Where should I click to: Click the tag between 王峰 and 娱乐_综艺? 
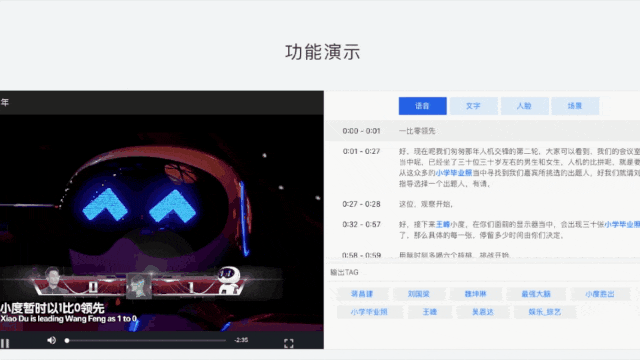click(x=483, y=312)
